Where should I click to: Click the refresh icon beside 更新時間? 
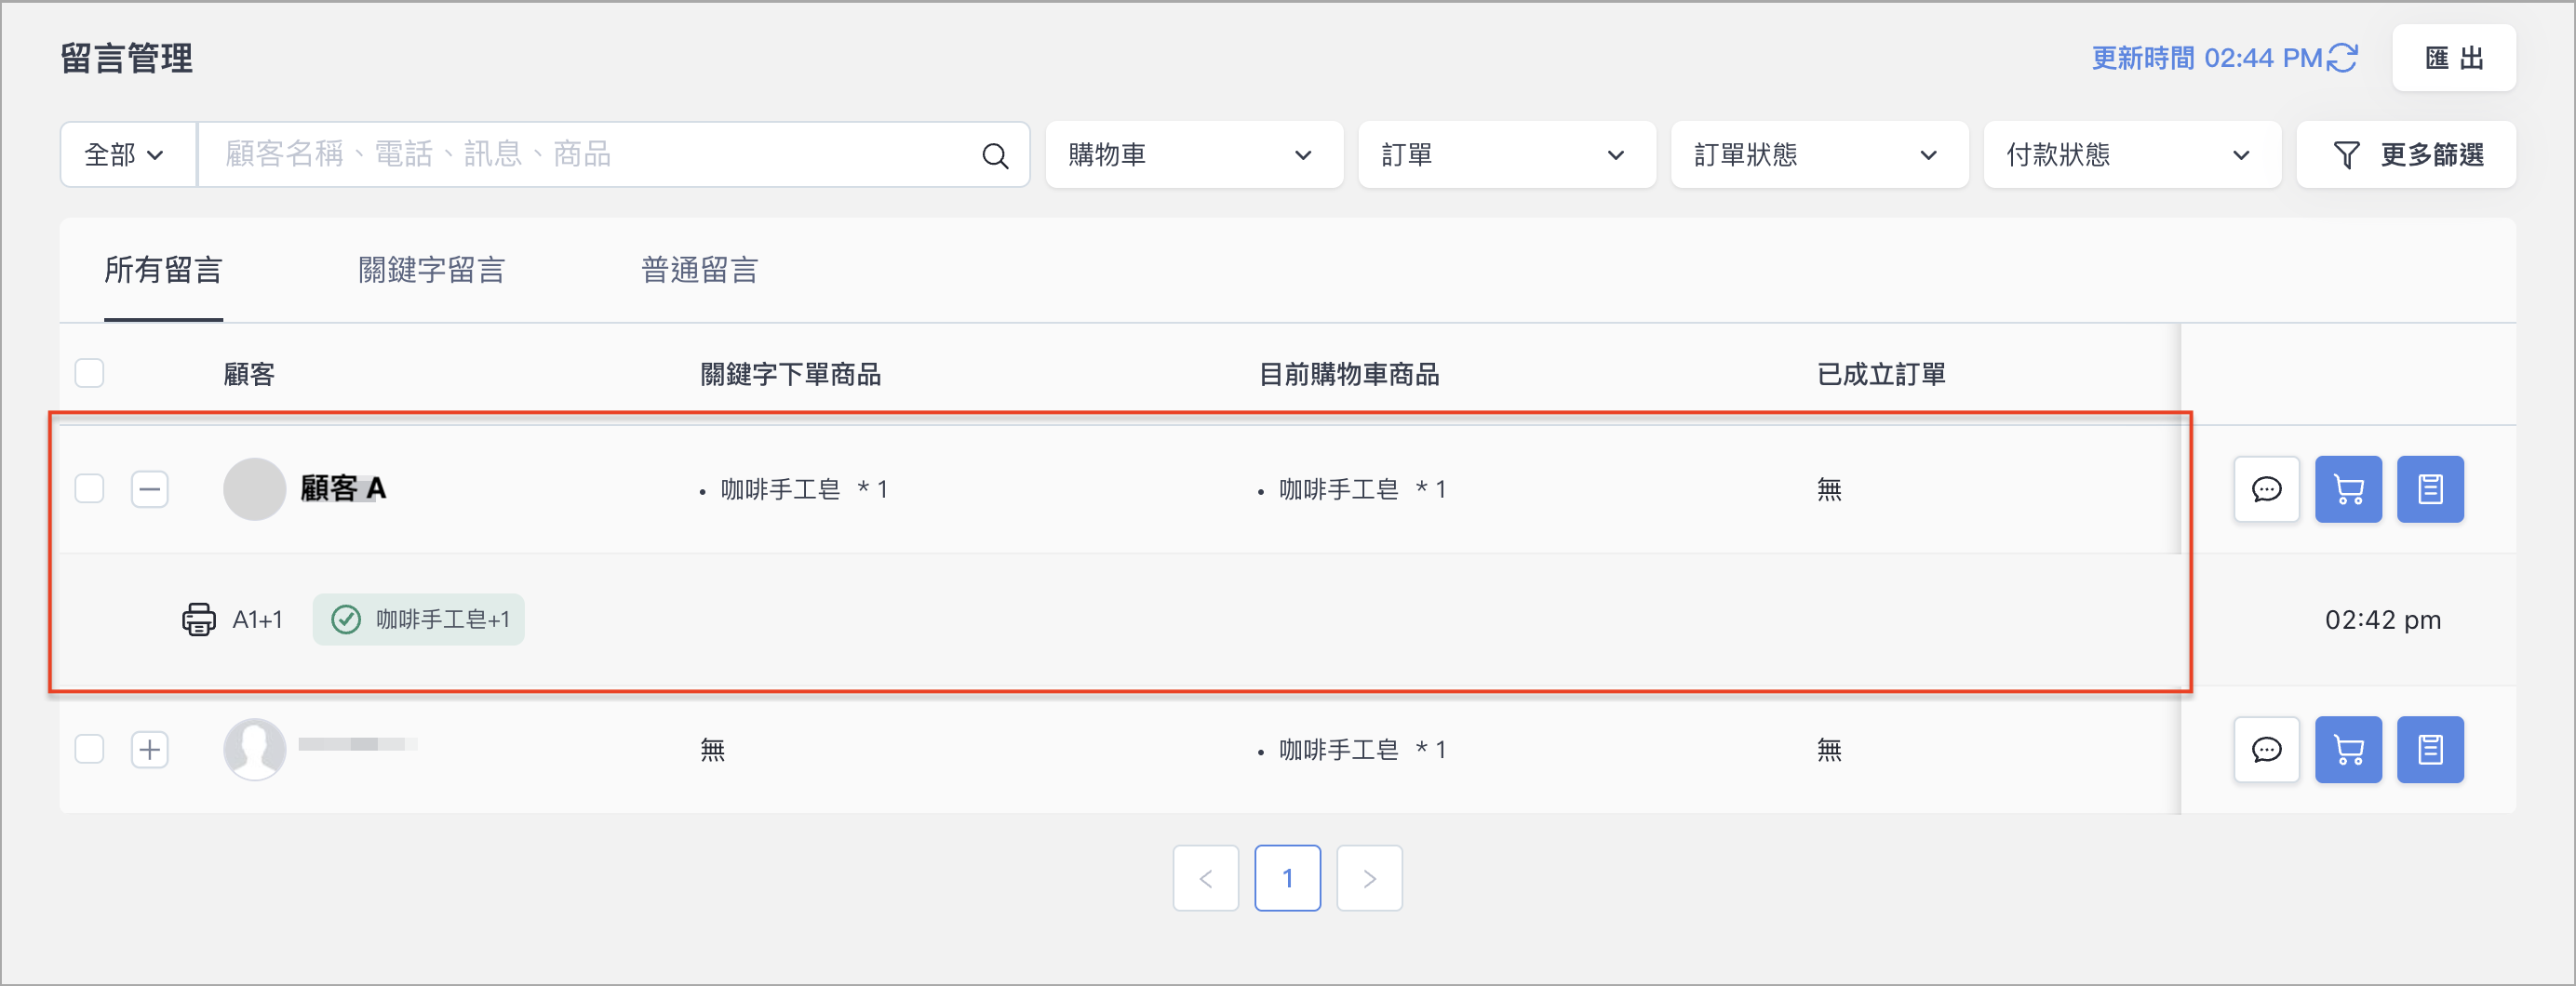tap(2343, 58)
